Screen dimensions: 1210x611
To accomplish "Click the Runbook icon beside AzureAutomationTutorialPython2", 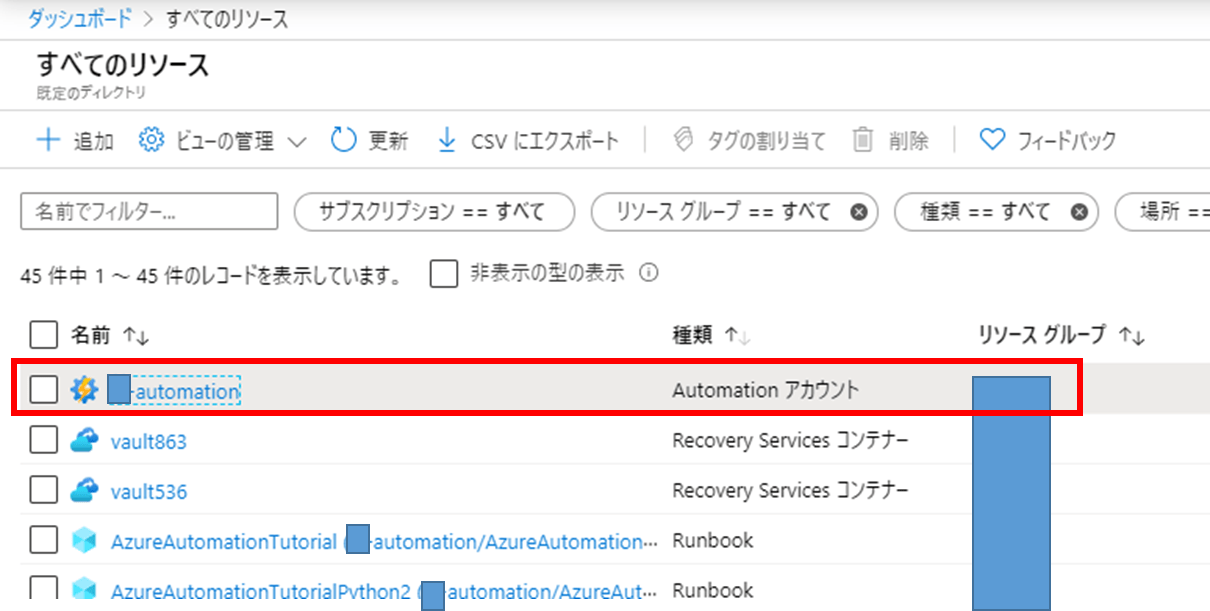I will [84, 591].
